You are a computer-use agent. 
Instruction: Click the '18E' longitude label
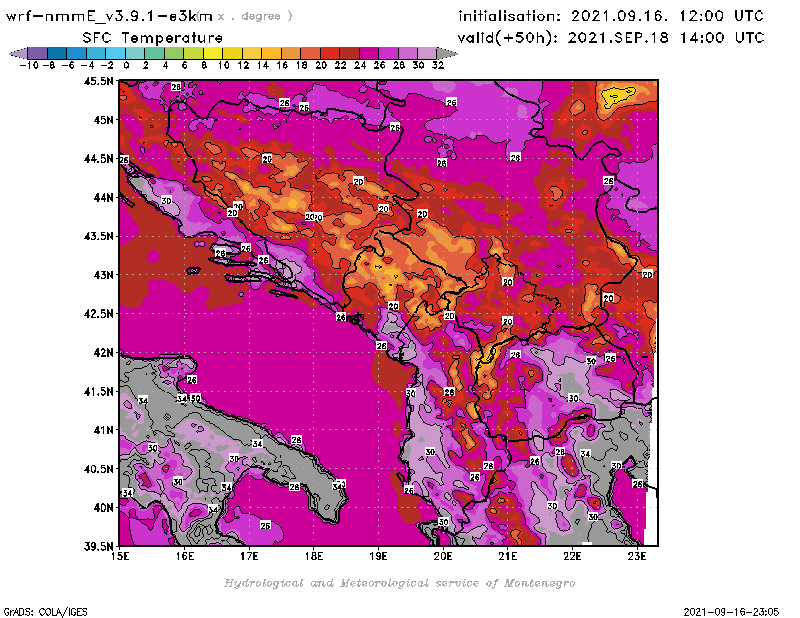tap(314, 556)
